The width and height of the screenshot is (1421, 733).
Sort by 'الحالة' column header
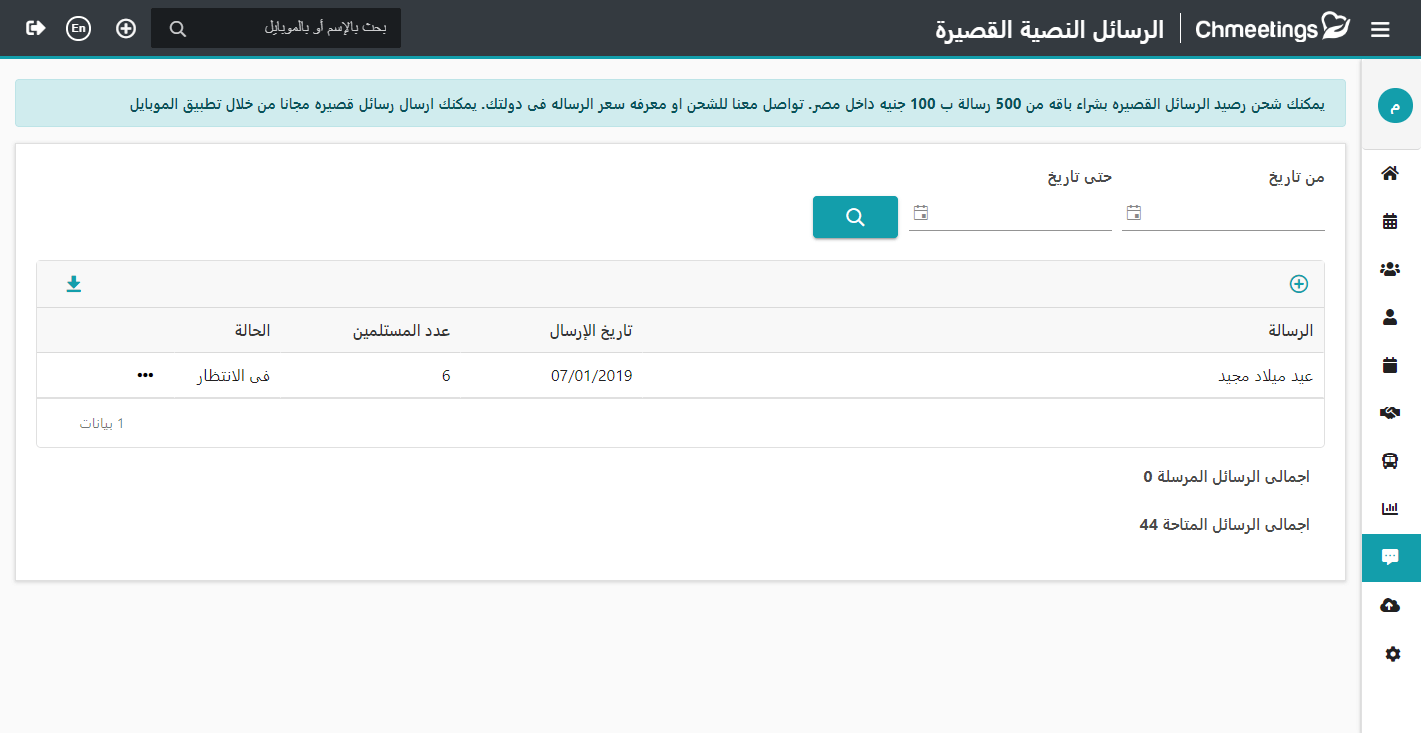[252, 330]
